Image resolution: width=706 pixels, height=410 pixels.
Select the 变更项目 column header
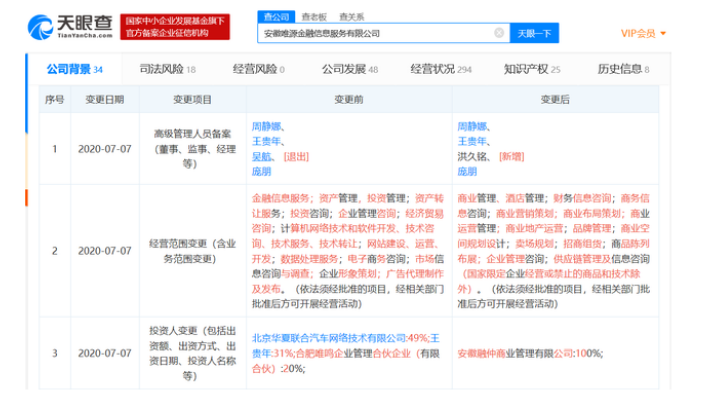coord(192,99)
